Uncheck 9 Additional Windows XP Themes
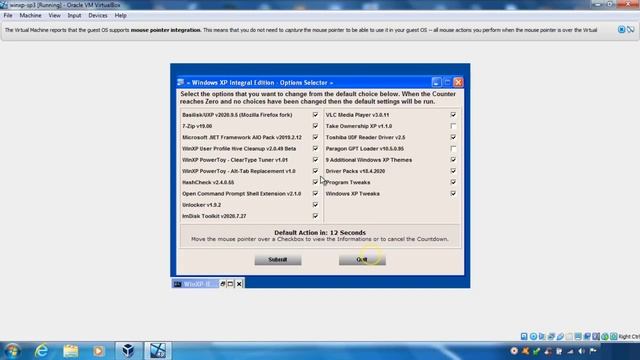 pyautogui.click(x=453, y=160)
